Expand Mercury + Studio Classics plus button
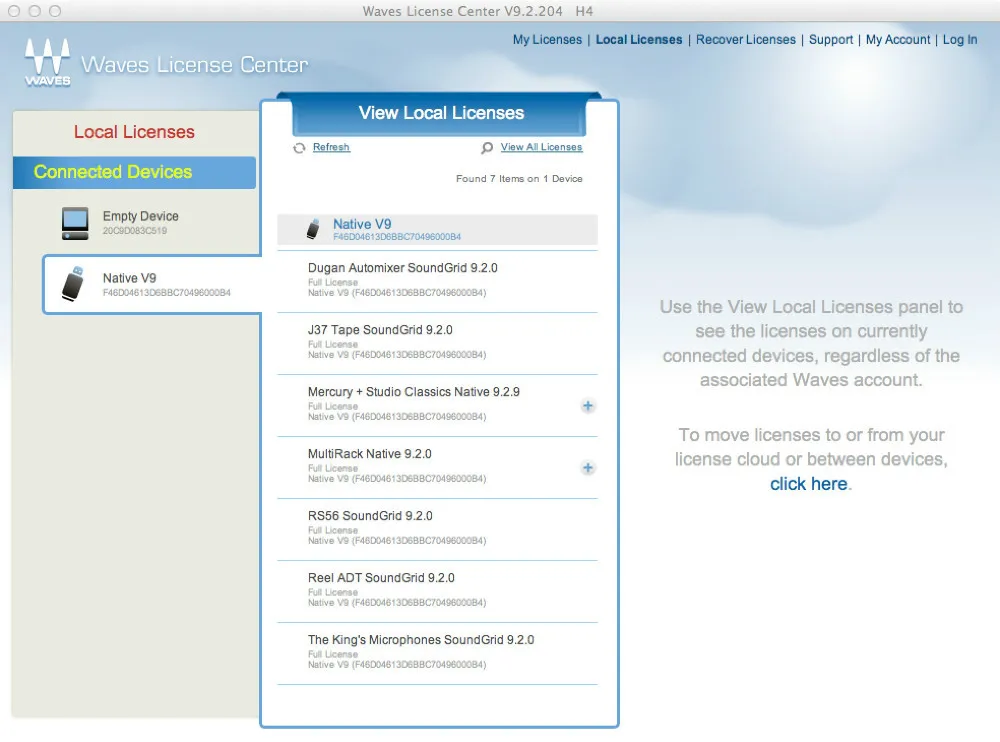 coord(588,406)
